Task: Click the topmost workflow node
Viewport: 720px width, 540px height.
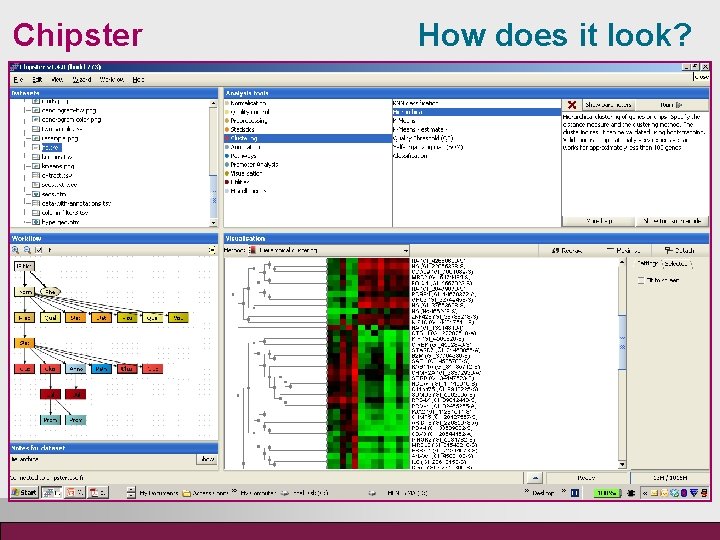Action: (24, 266)
